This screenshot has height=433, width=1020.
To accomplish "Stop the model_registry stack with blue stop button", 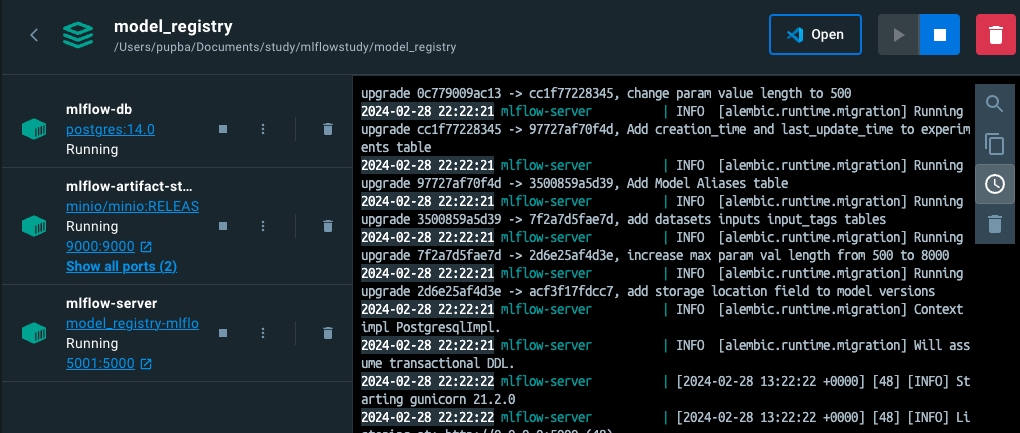I will (939, 34).
